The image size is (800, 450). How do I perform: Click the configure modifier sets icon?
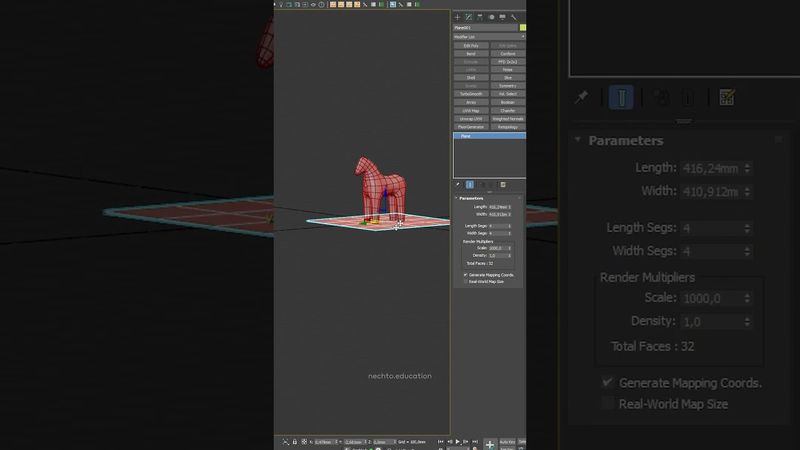point(727,97)
